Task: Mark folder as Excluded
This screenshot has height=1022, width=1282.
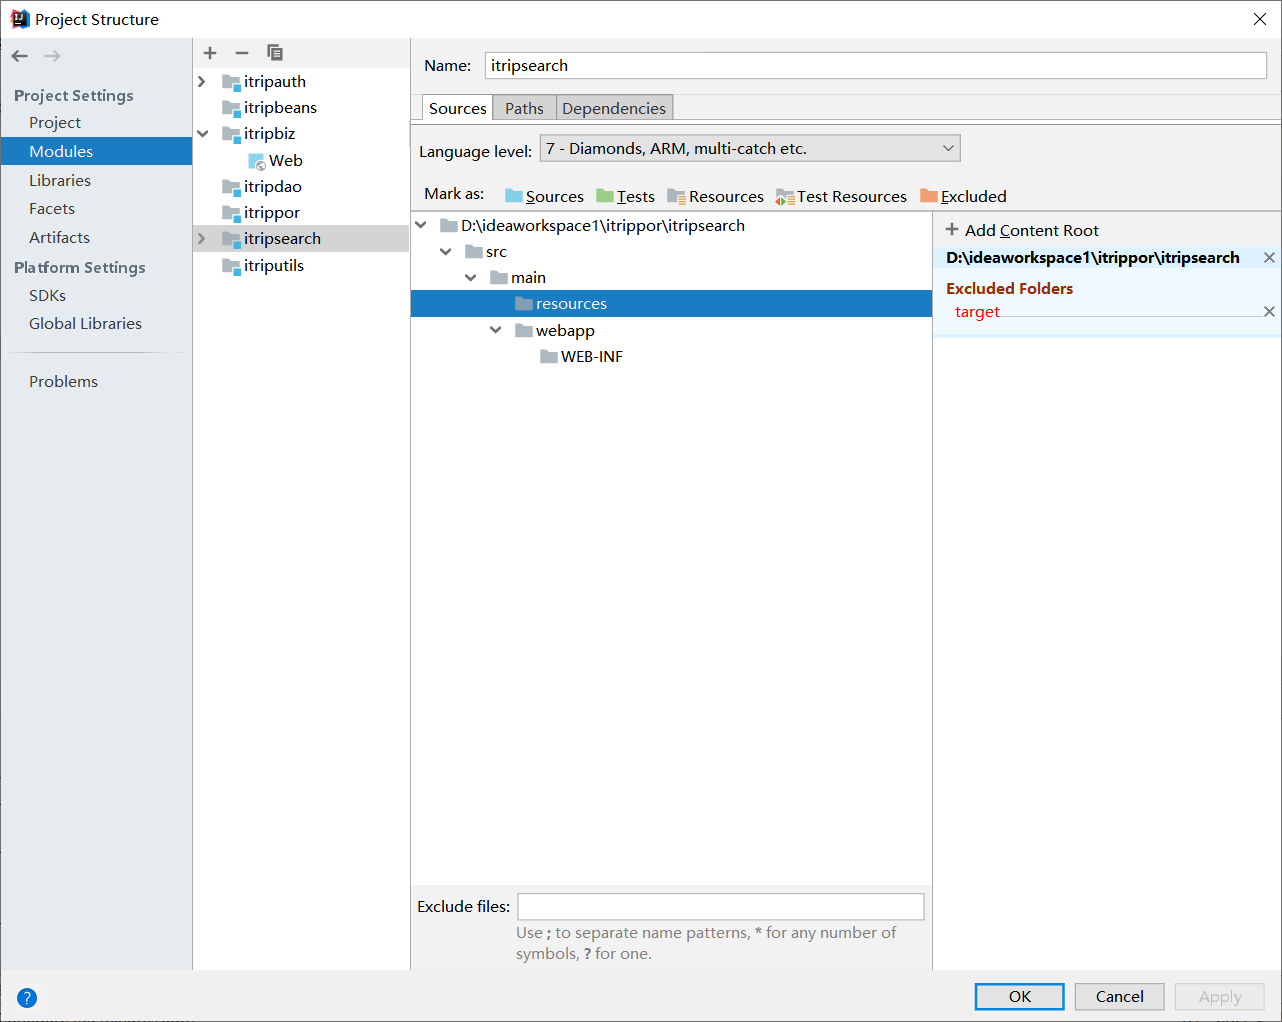Action: [x=963, y=196]
